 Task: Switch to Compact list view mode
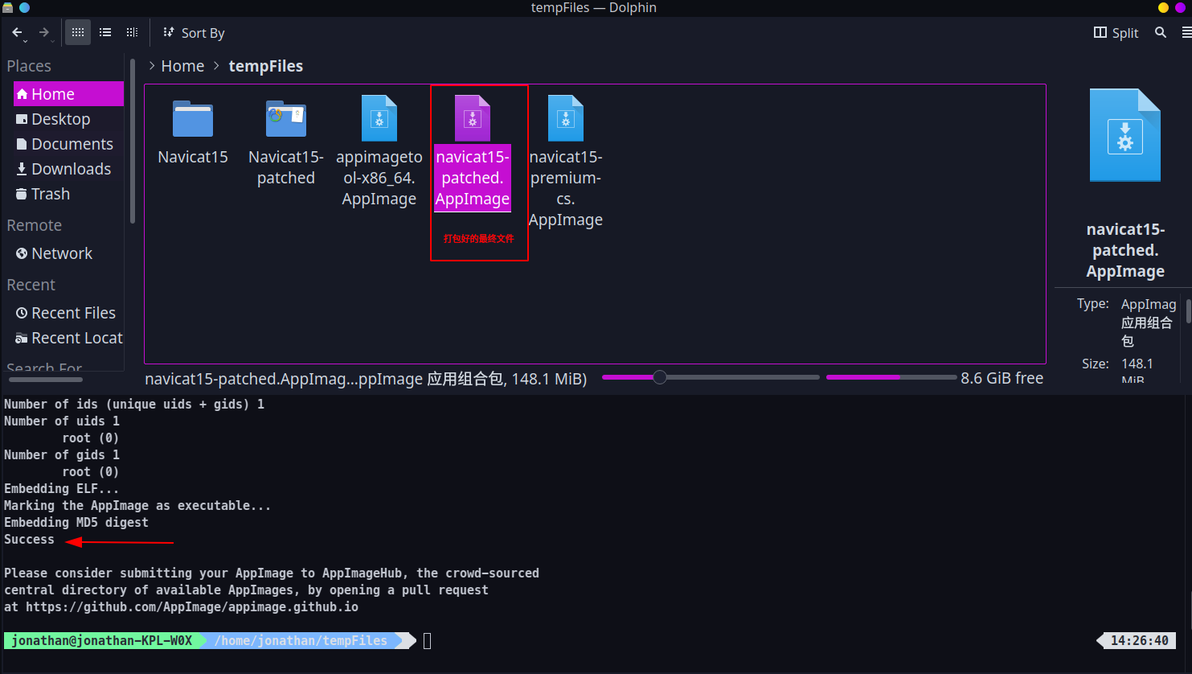(105, 33)
